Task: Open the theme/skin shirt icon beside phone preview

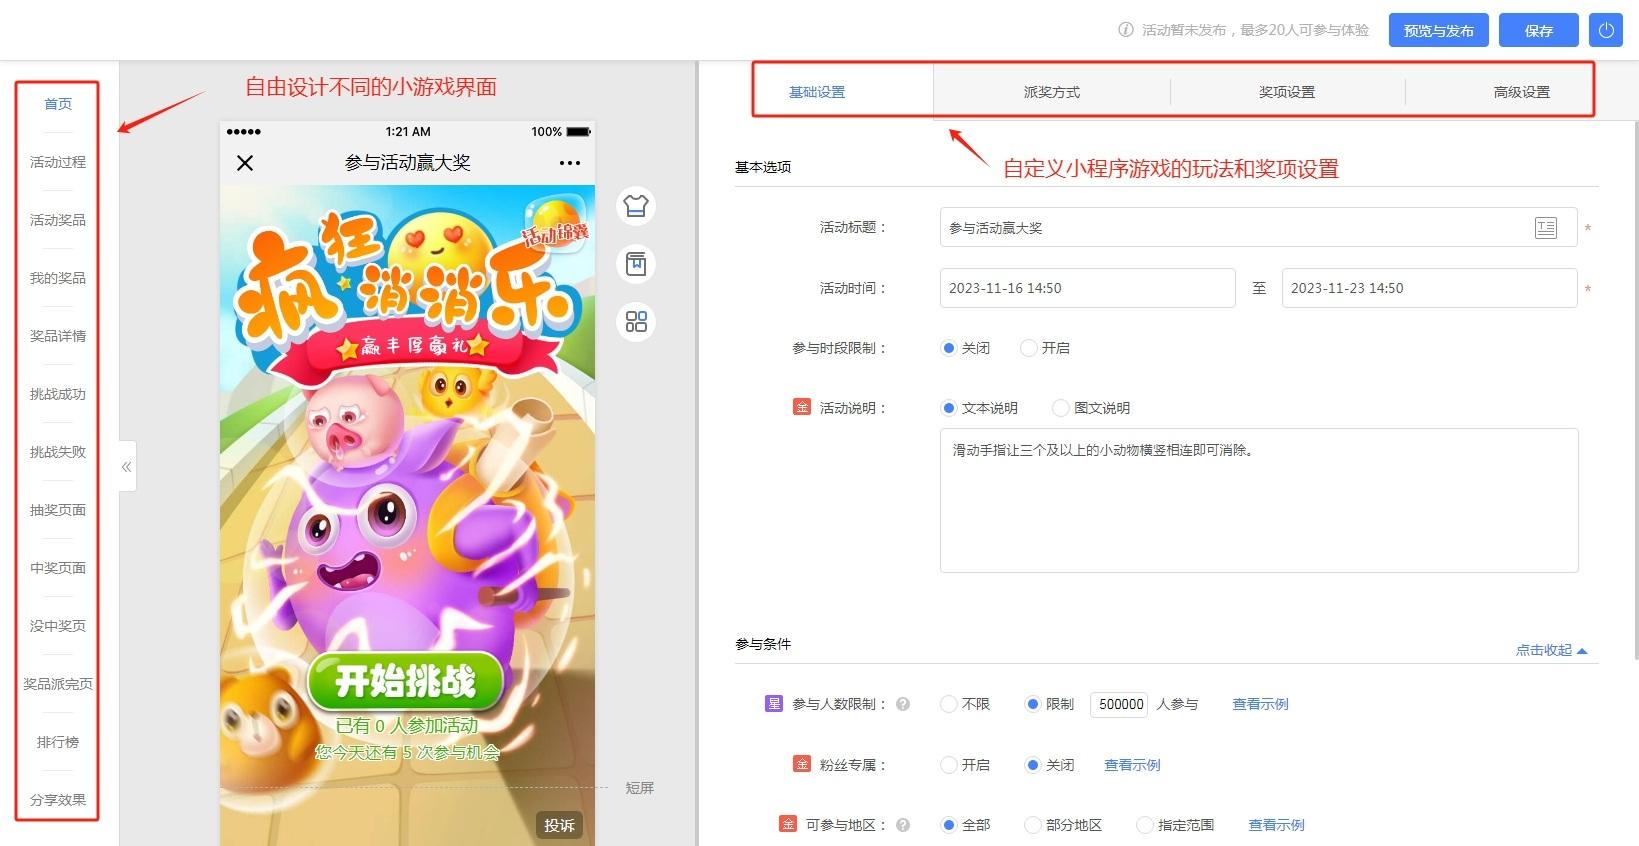Action: [x=636, y=206]
